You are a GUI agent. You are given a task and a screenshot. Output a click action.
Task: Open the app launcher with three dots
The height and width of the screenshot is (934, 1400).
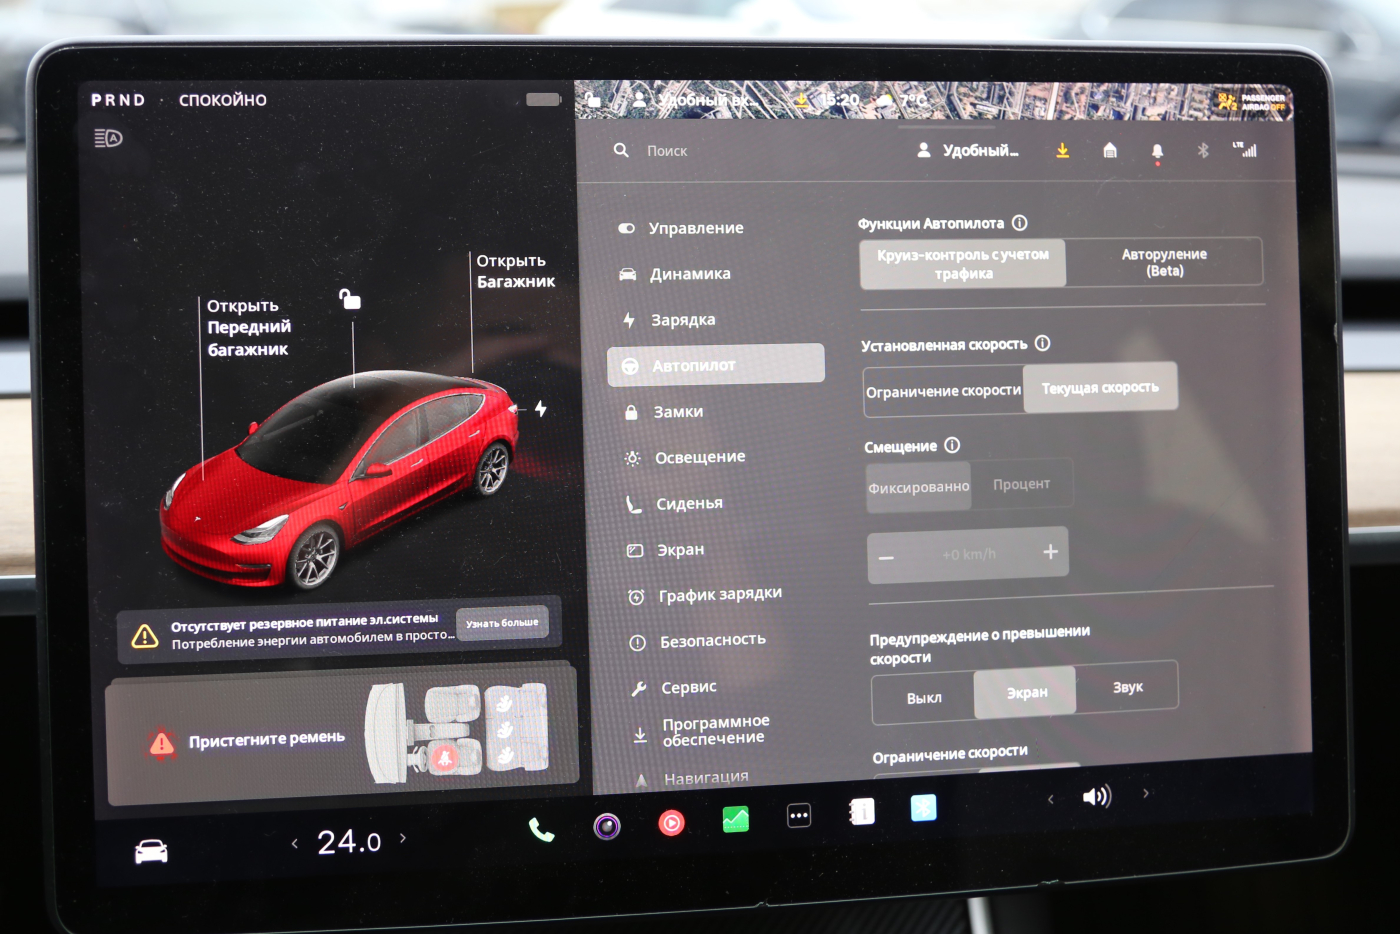[798, 815]
